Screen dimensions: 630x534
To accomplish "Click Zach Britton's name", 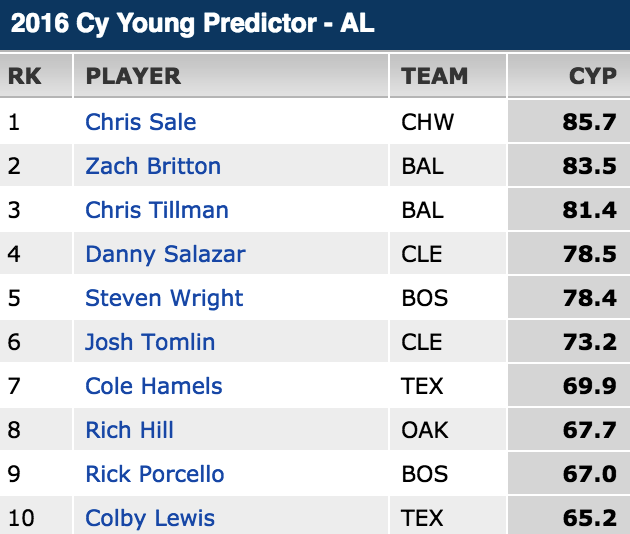I will 153,166.
